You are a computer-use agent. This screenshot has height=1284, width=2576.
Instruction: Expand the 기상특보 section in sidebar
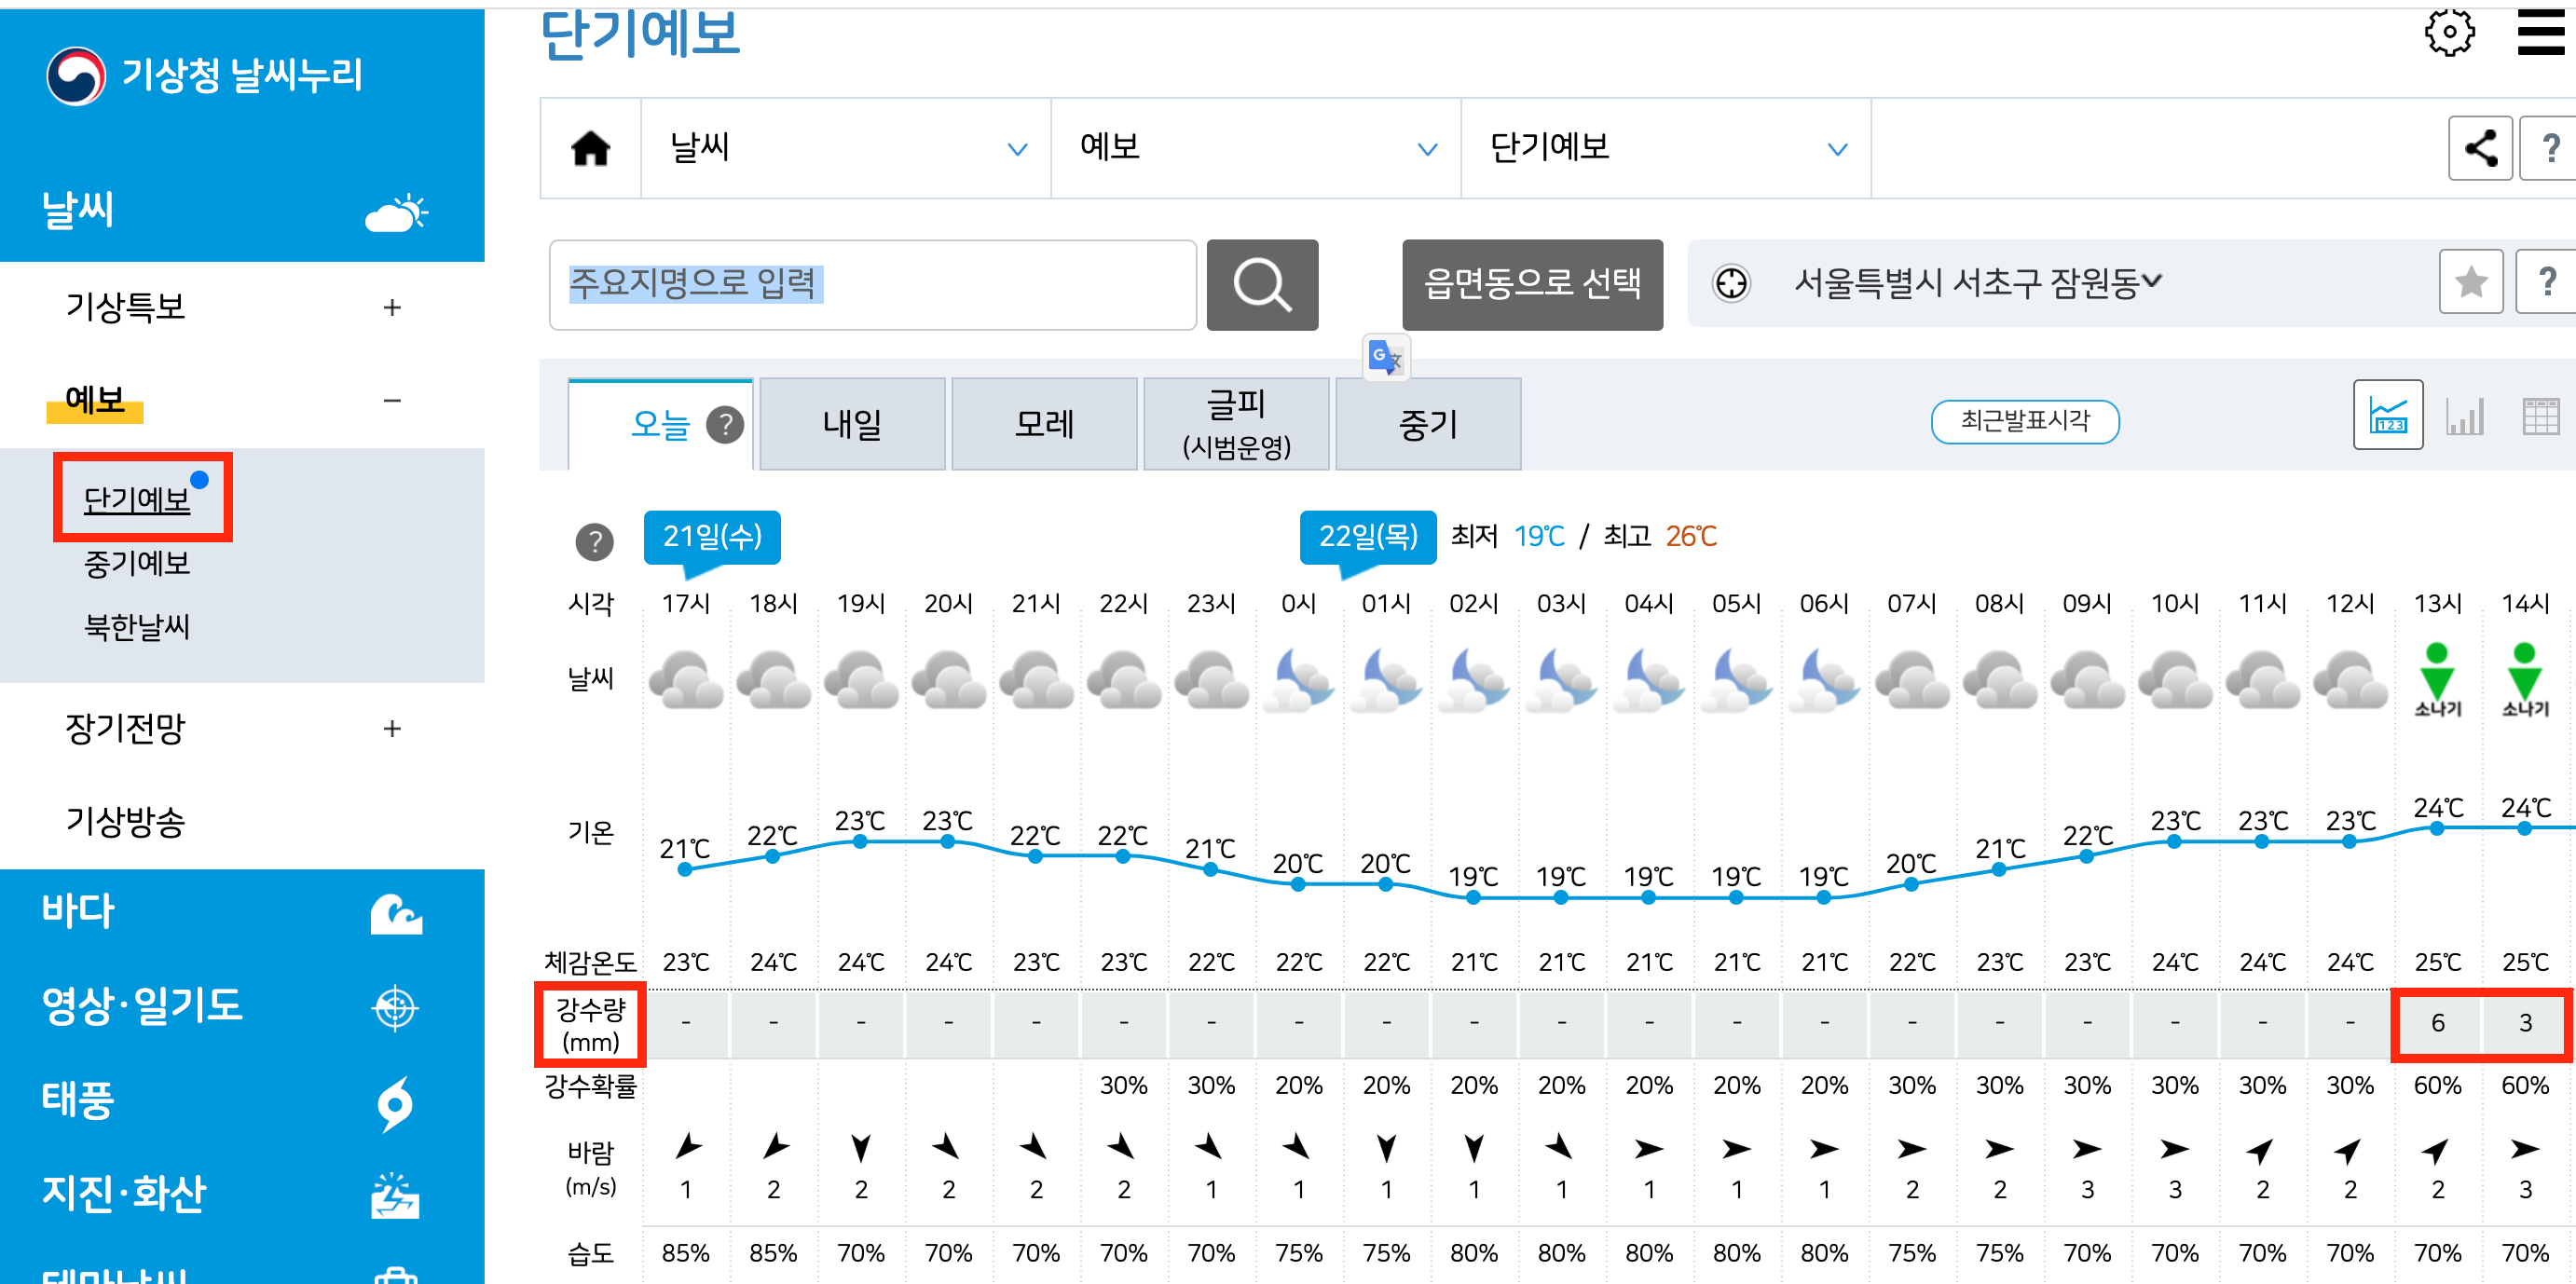(x=391, y=309)
